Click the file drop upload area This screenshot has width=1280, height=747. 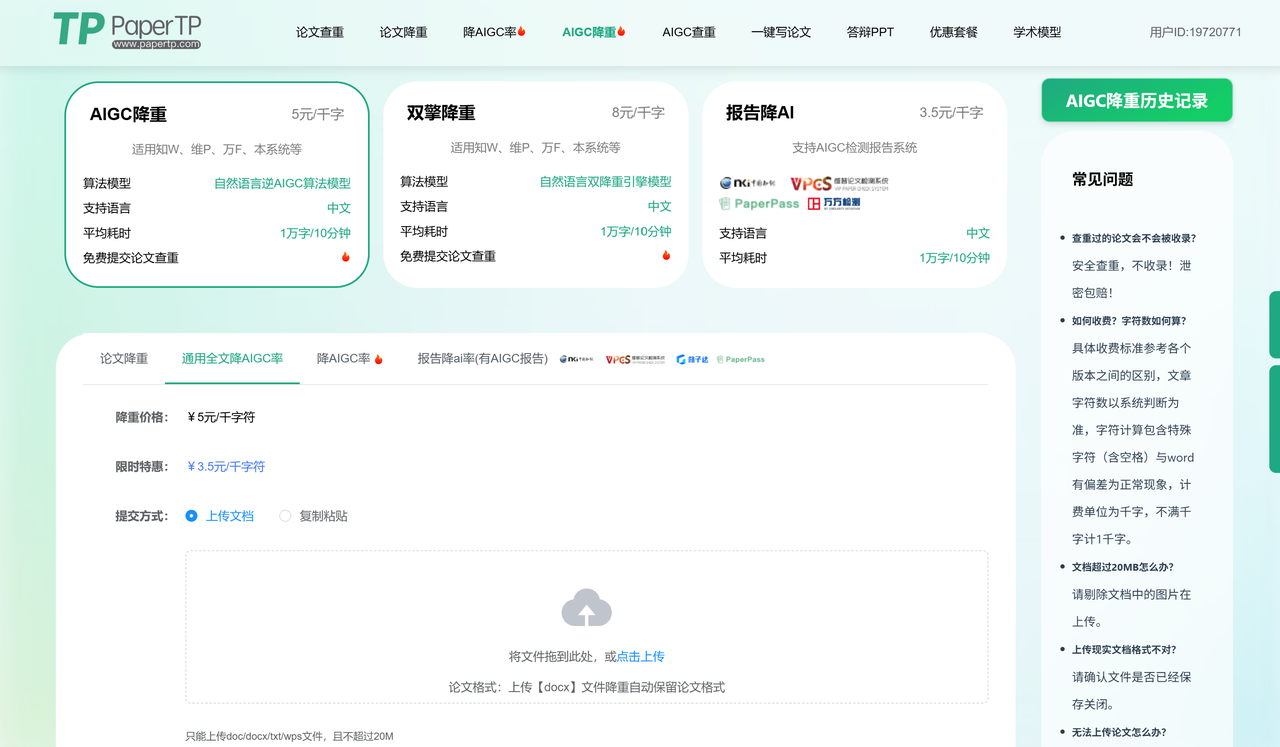point(587,627)
